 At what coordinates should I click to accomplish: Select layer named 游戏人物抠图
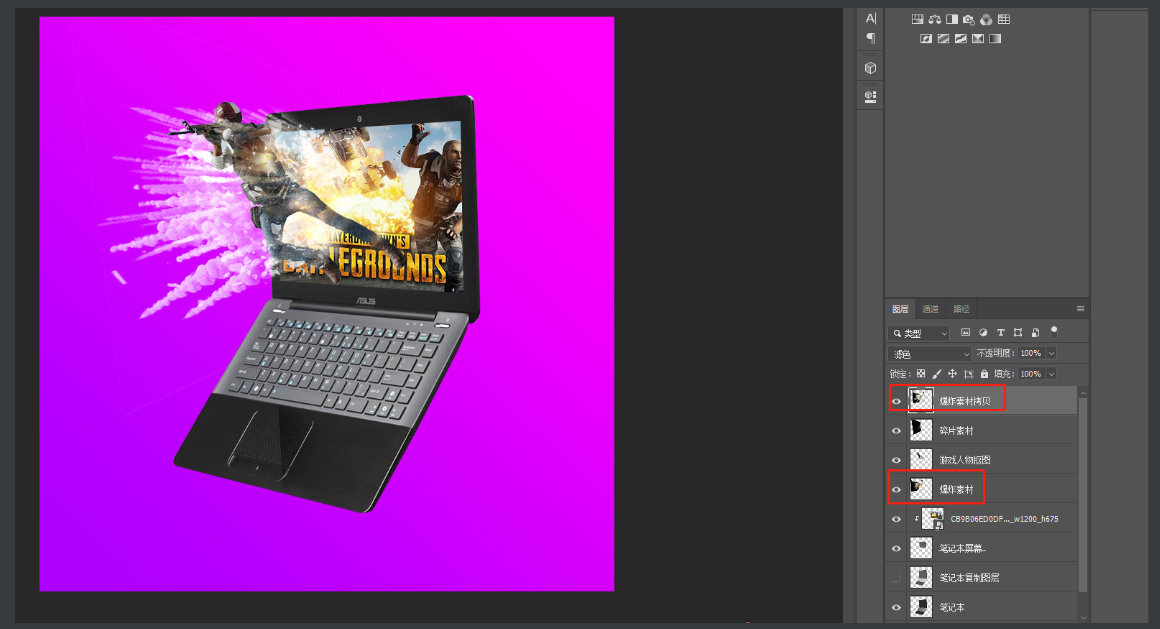(965, 460)
